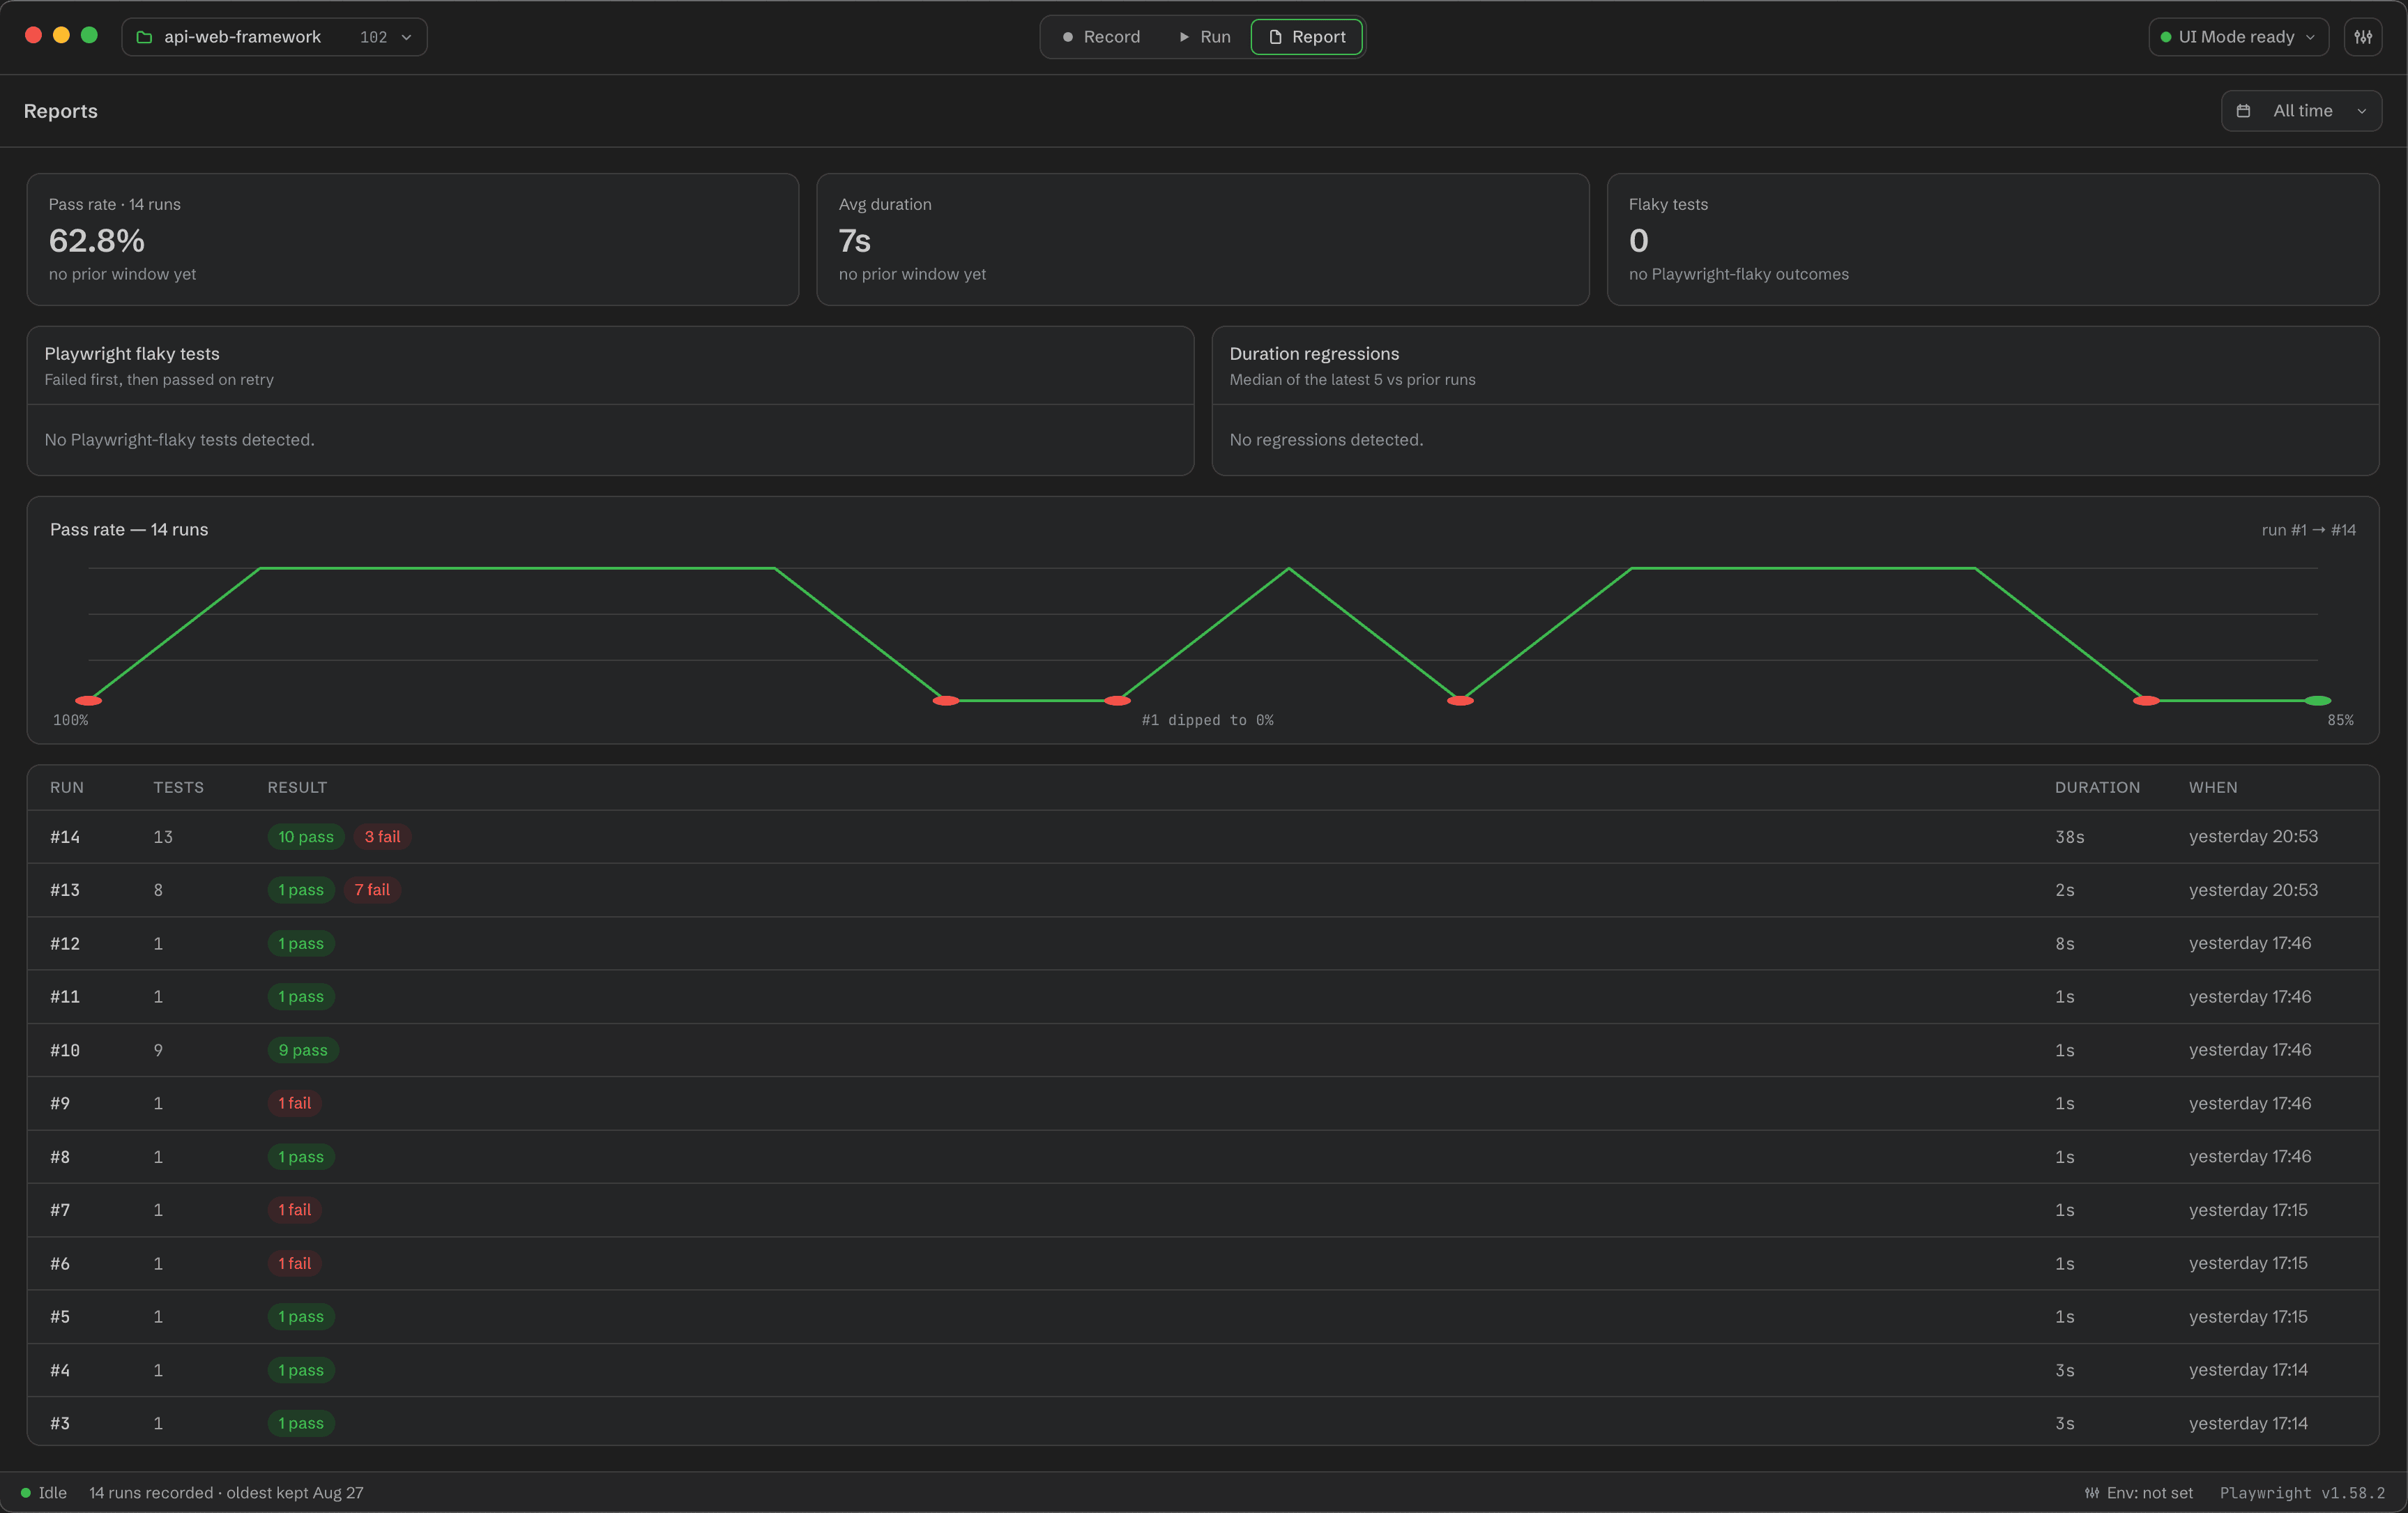Open run #7 row

[x=1203, y=1210]
